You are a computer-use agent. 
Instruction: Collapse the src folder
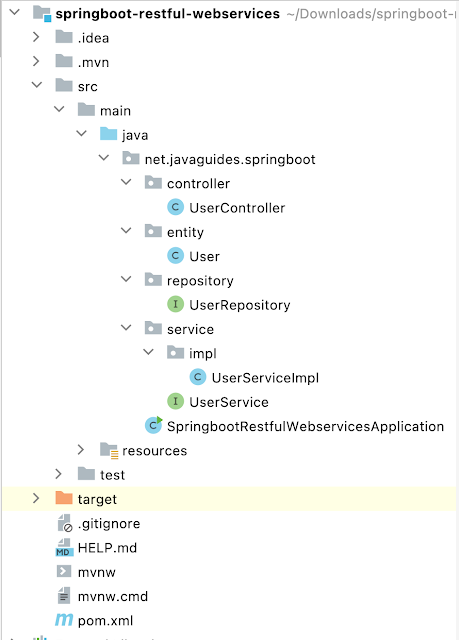point(37,85)
